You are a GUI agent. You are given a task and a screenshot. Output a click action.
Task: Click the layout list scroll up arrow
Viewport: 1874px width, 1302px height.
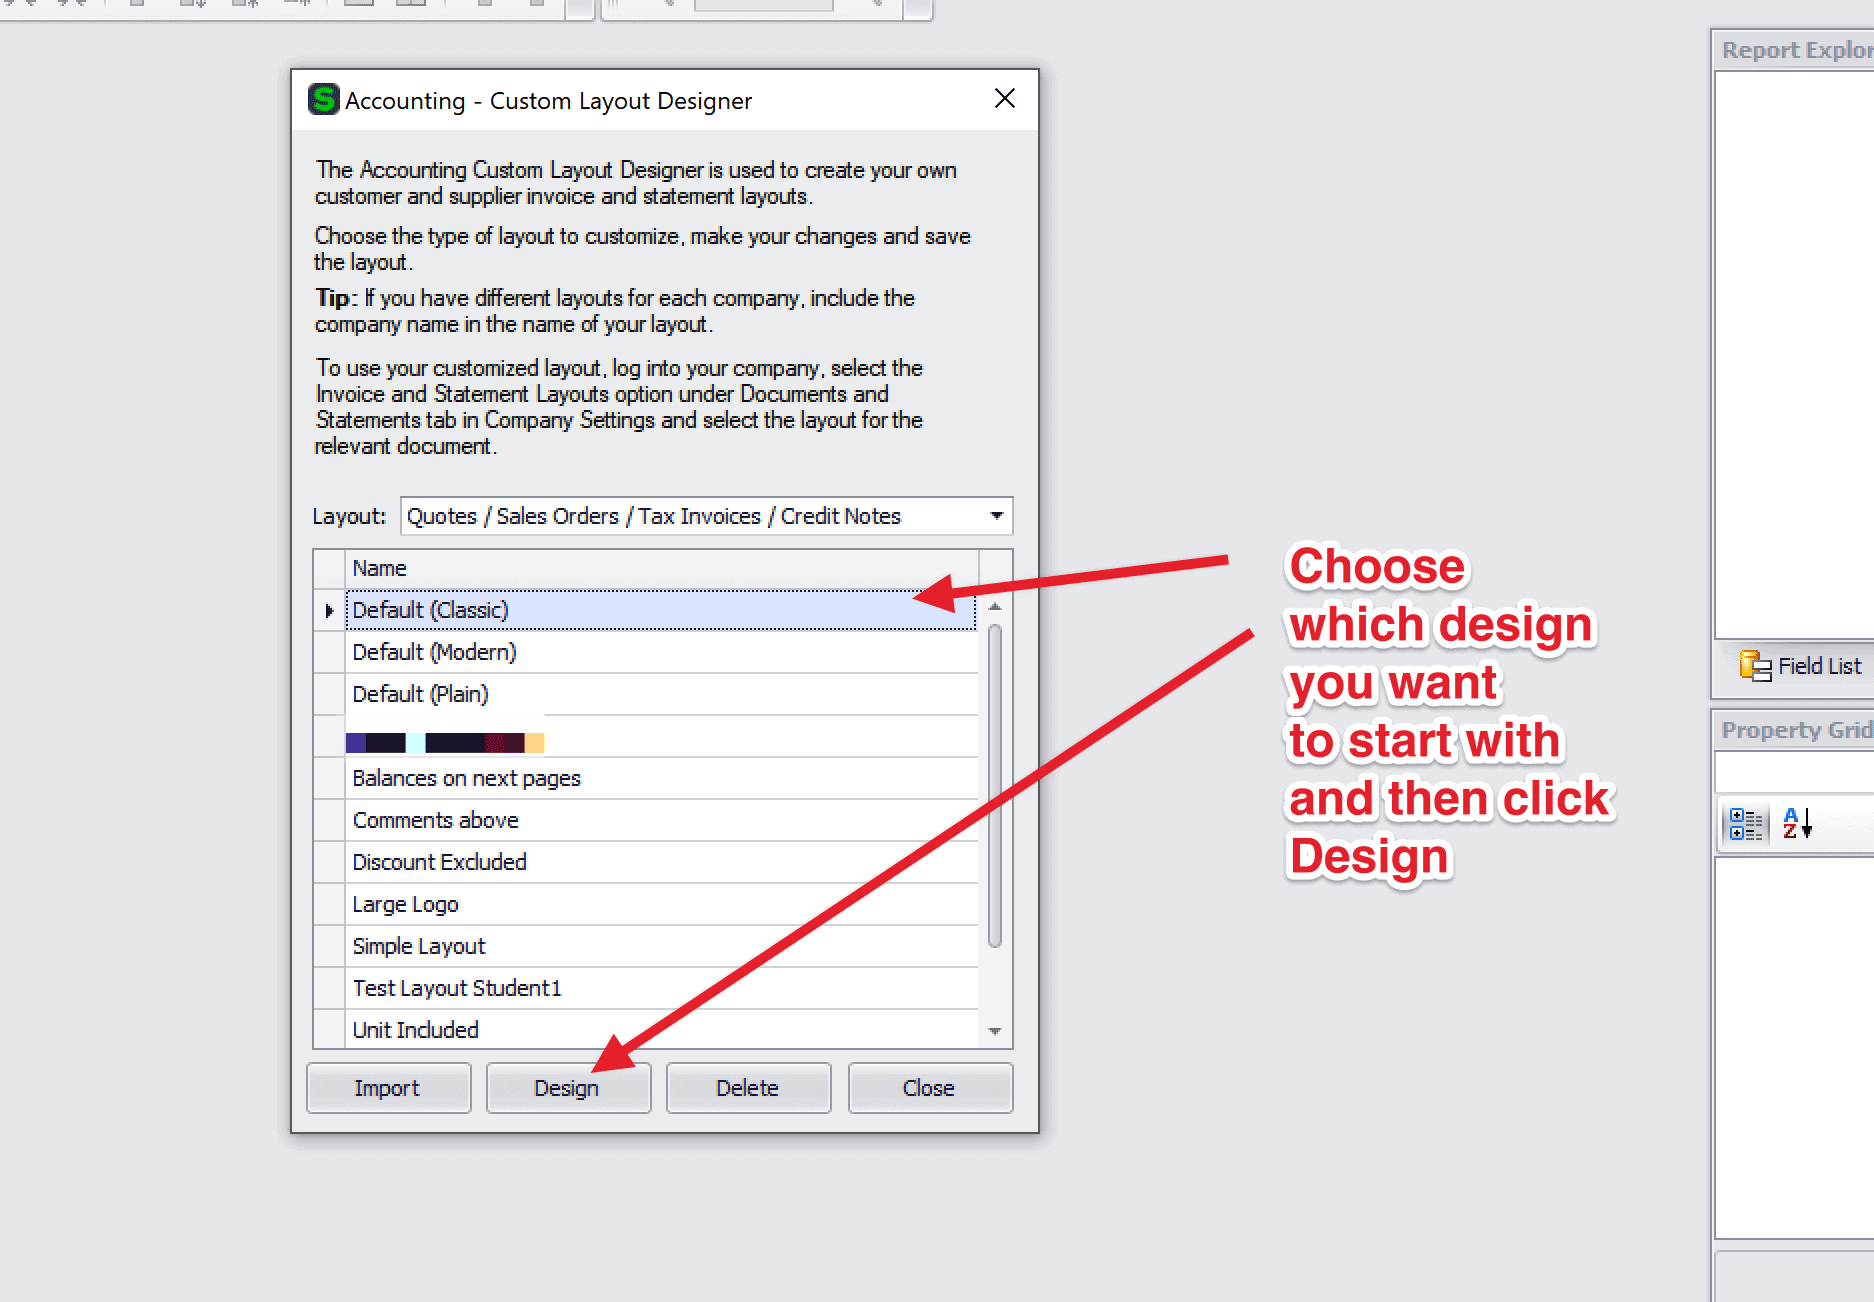(995, 607)
